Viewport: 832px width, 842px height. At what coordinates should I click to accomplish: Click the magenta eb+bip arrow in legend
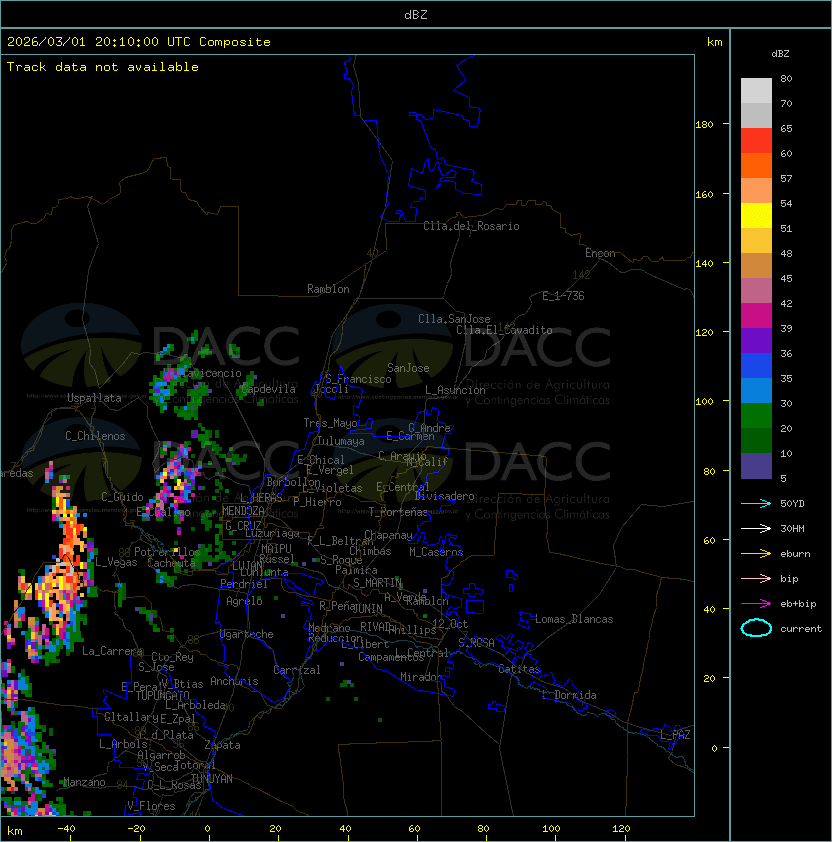[x=756, y=604]
